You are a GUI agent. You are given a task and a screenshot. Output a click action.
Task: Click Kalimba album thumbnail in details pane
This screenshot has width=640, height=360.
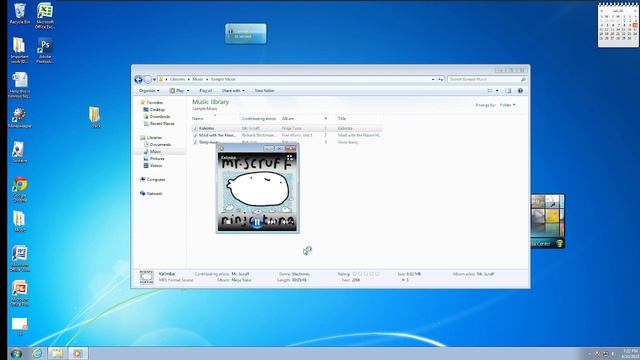[x=147, y=277]
